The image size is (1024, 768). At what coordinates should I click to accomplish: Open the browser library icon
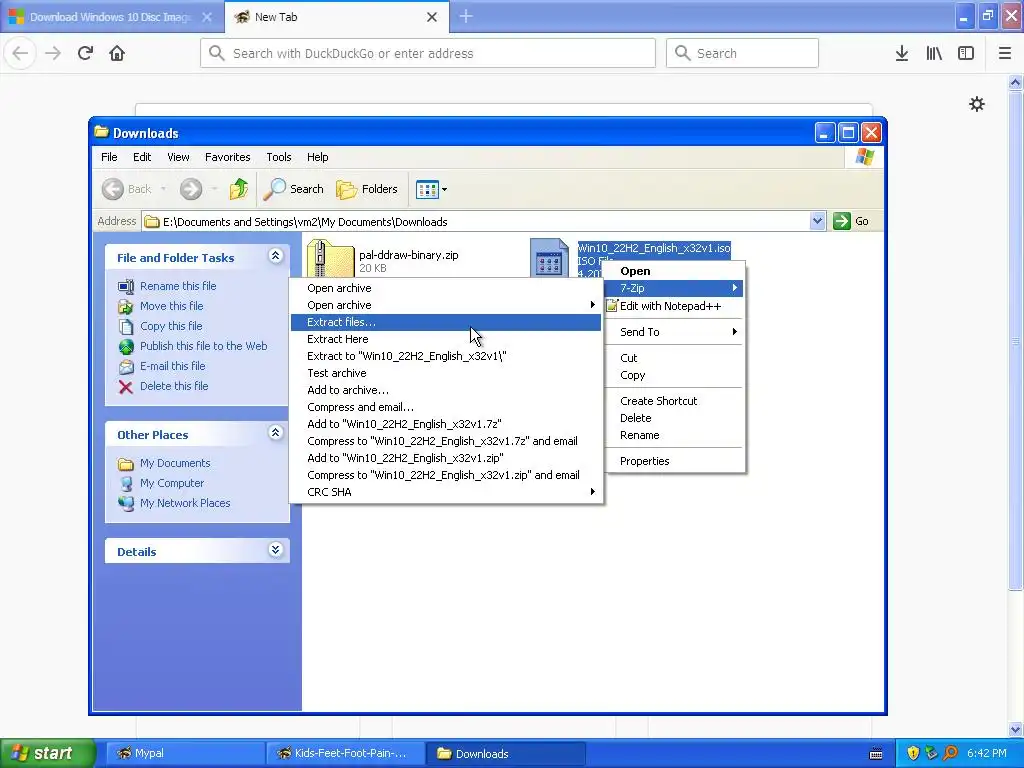point(934,54)
